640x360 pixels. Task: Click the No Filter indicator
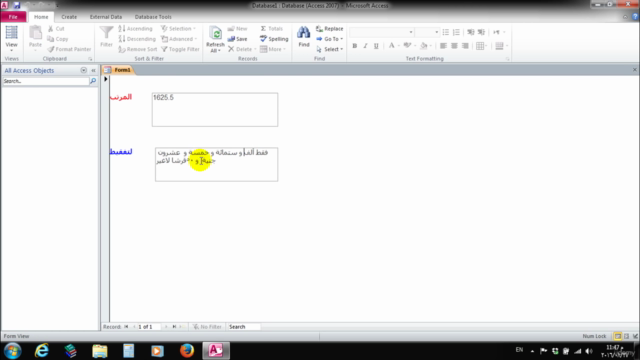tap(207, 327)
